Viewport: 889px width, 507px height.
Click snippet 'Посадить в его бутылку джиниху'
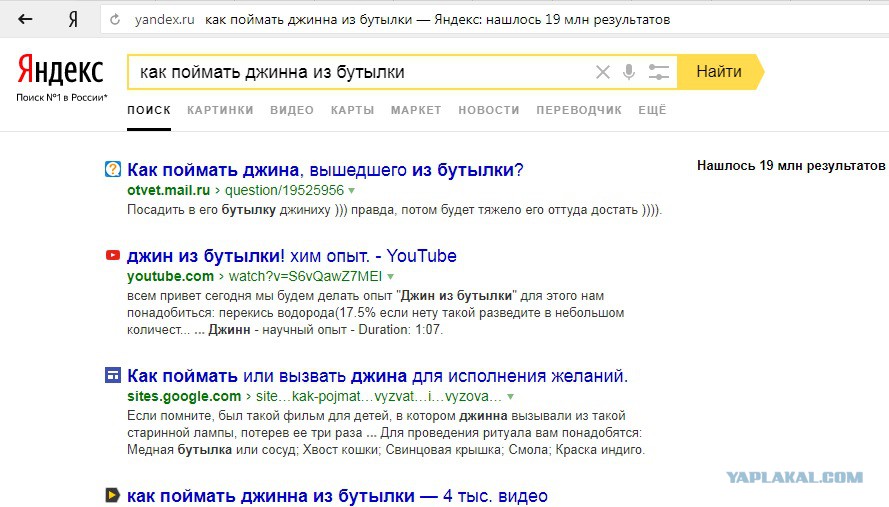tap(228, 210)
